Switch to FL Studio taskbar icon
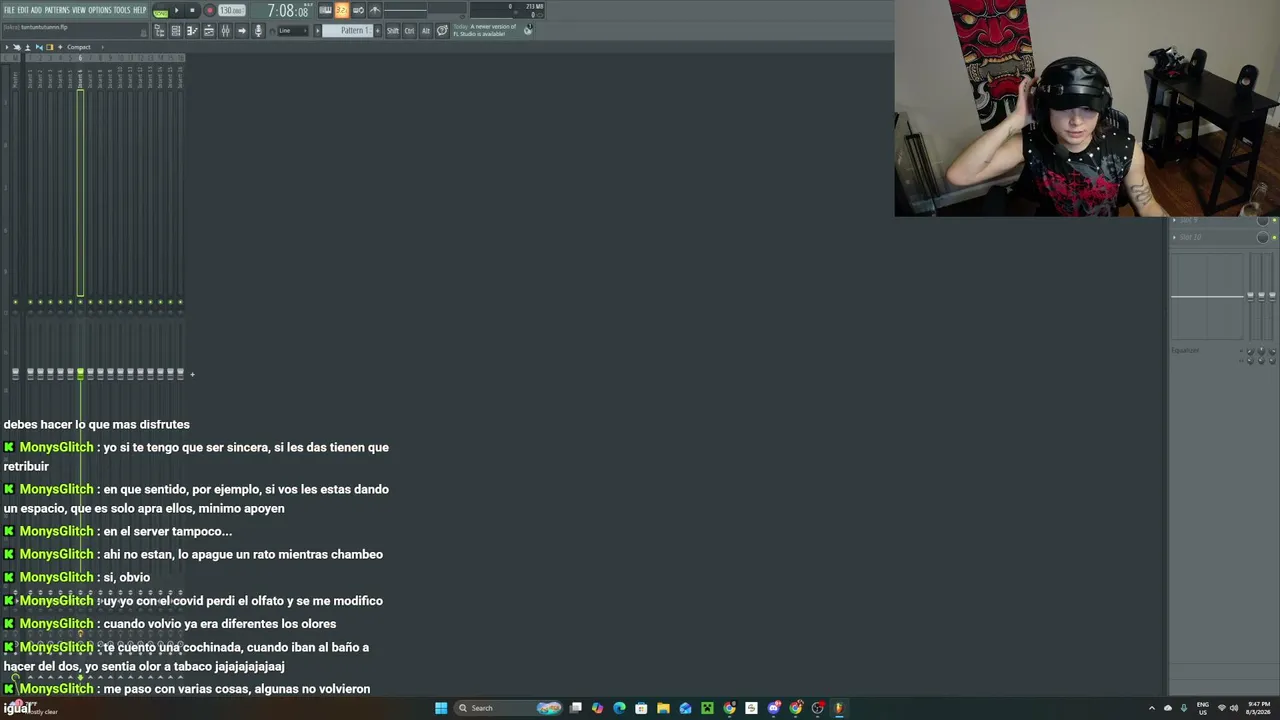 pos(839,708)
